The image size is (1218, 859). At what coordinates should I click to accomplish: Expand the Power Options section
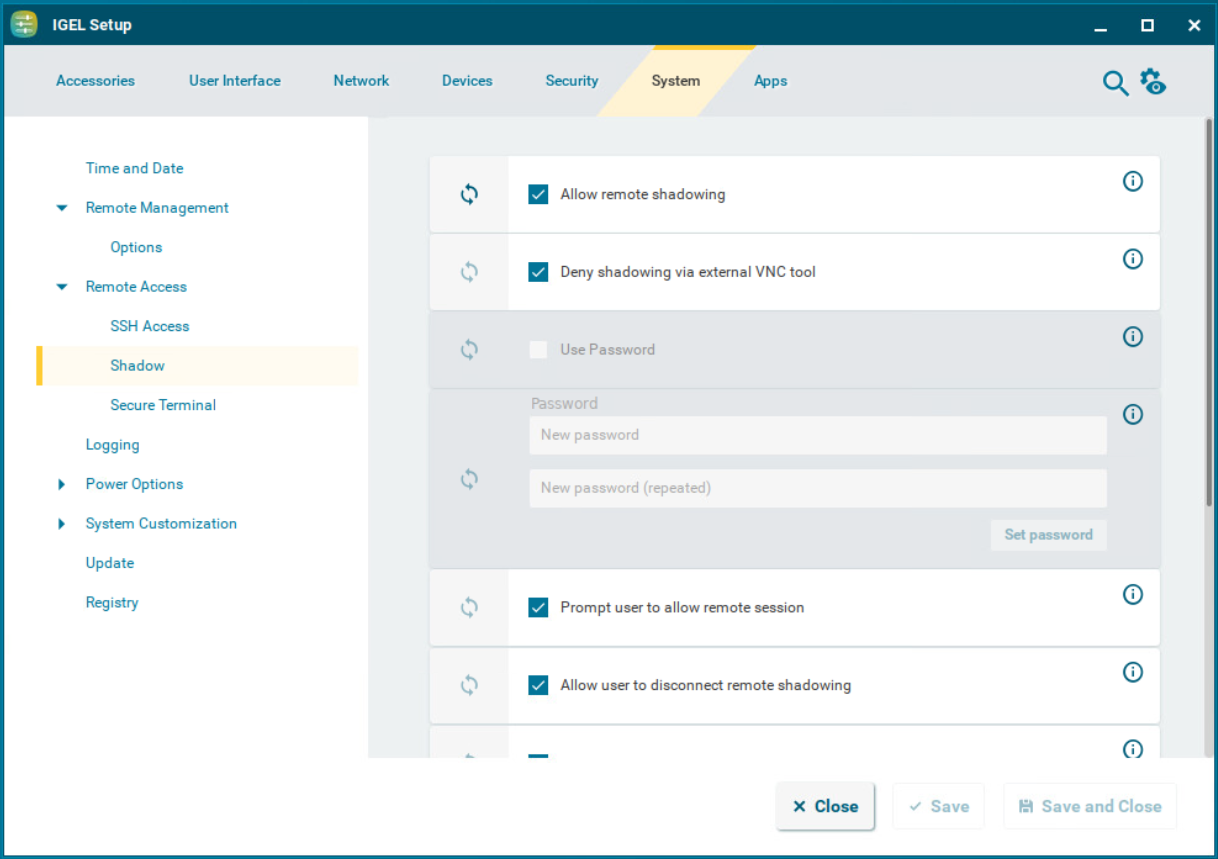(x=62, y=484)
